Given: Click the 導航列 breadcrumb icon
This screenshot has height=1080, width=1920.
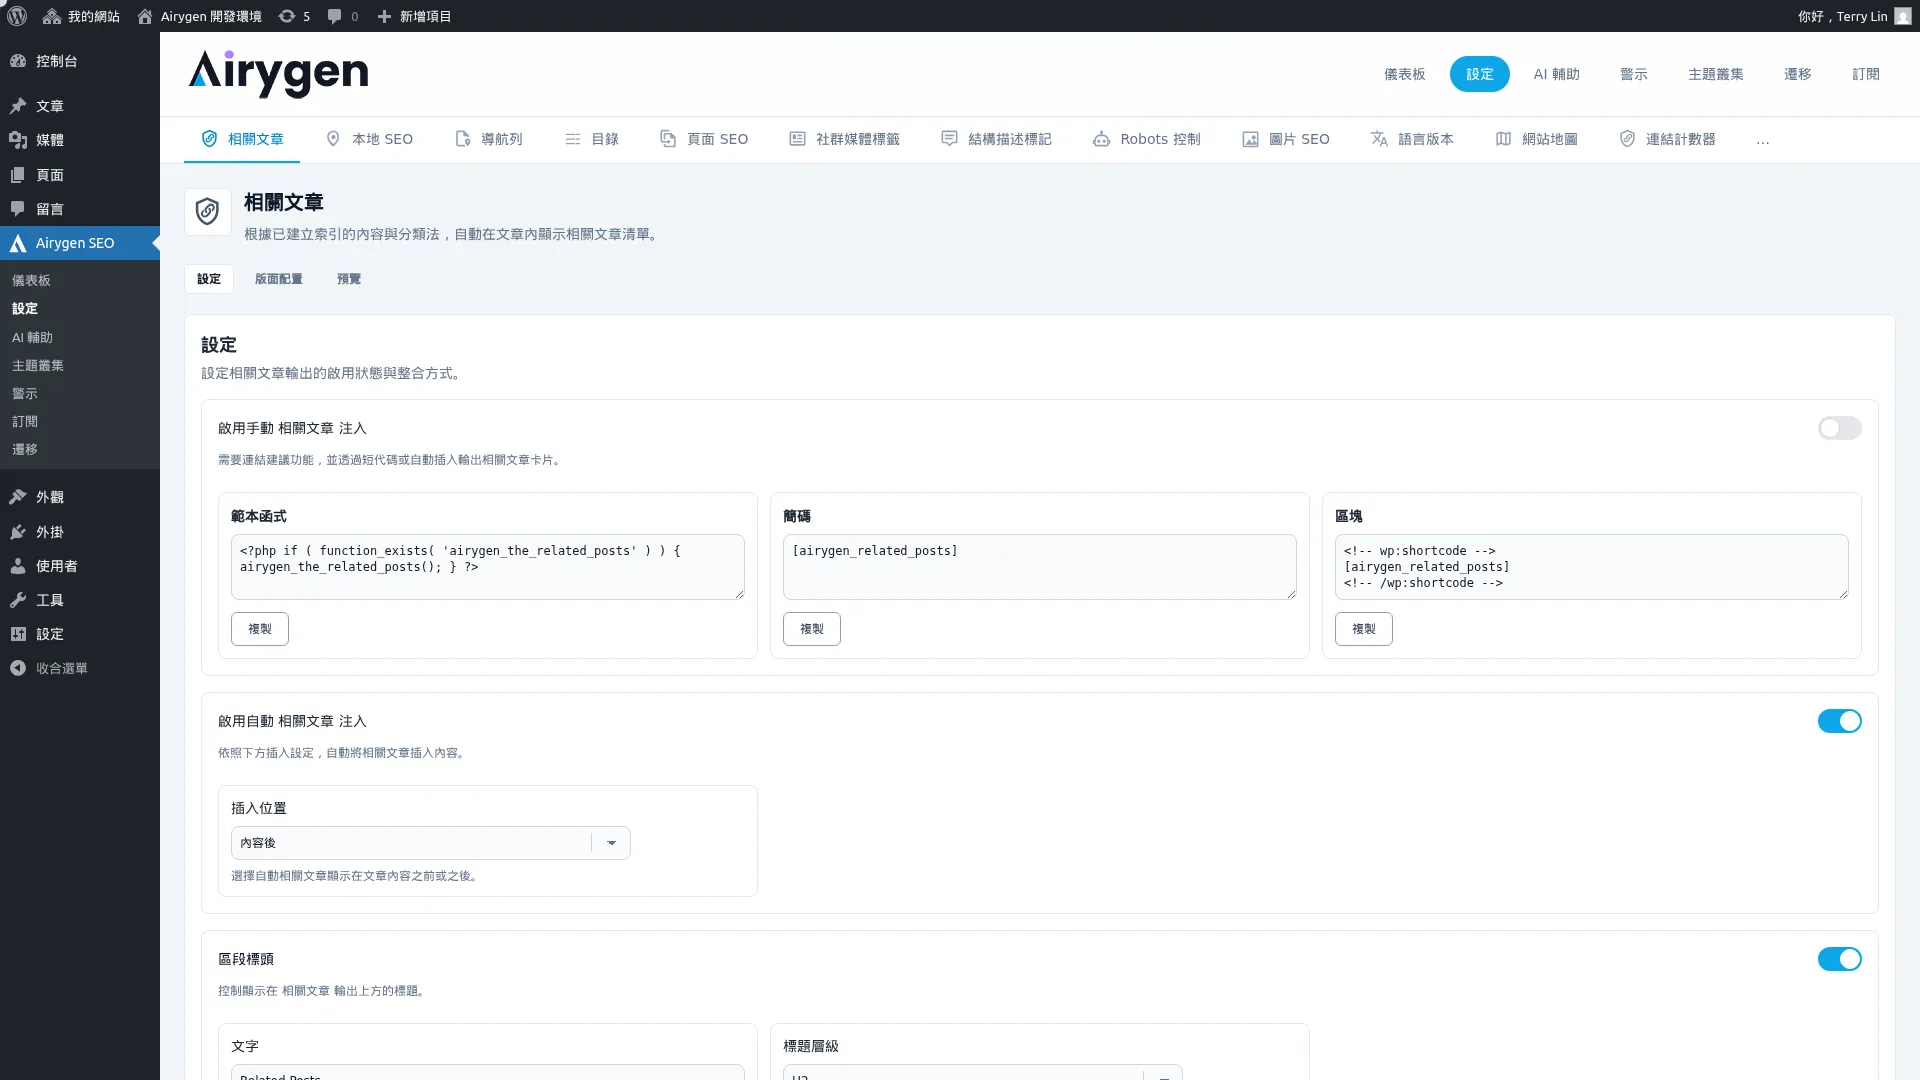Looking at the screenshot, I should [462, 139].
